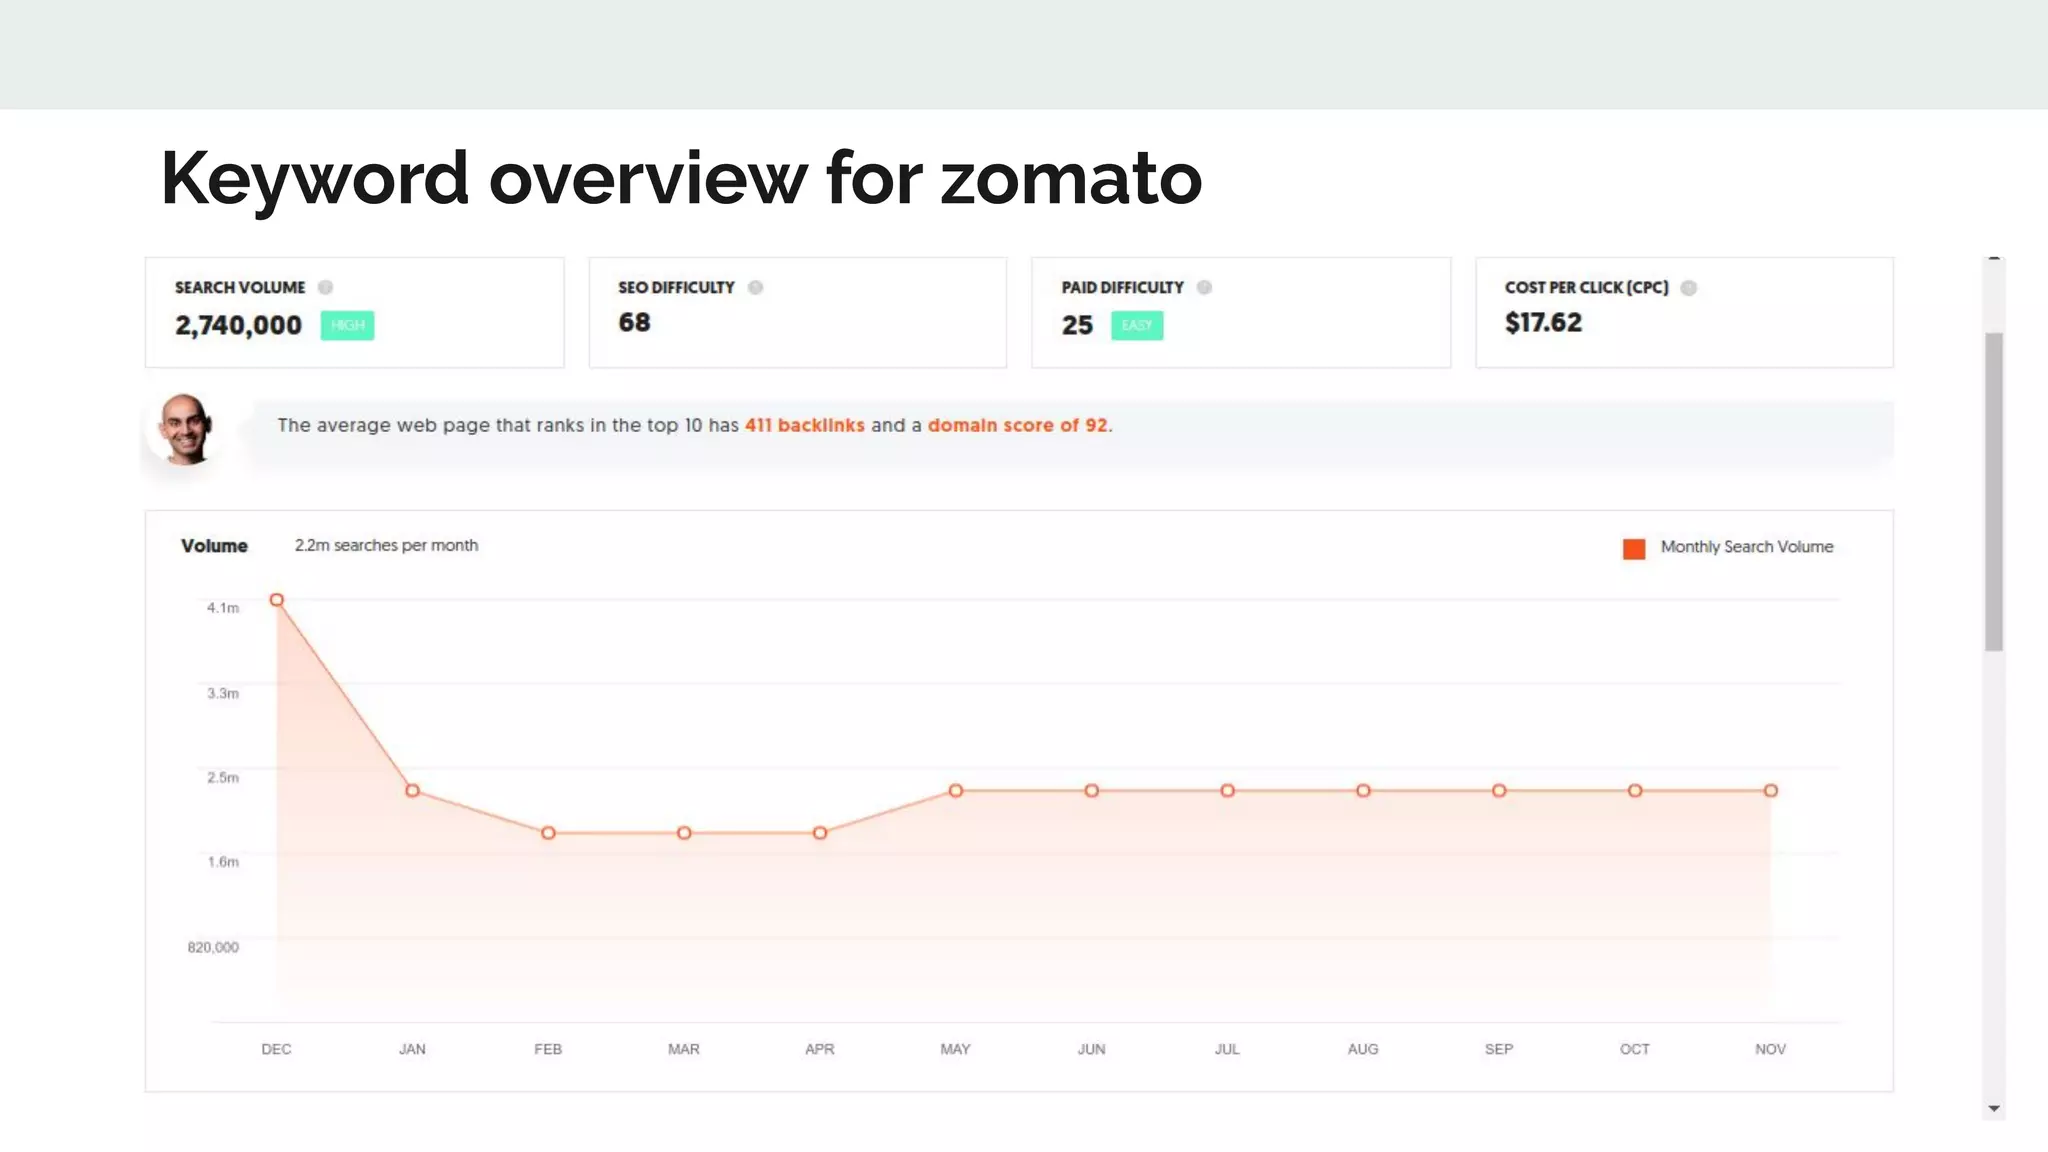Select the NOV data point on chart
2048x1152 pixels.
click(1771, 791)
